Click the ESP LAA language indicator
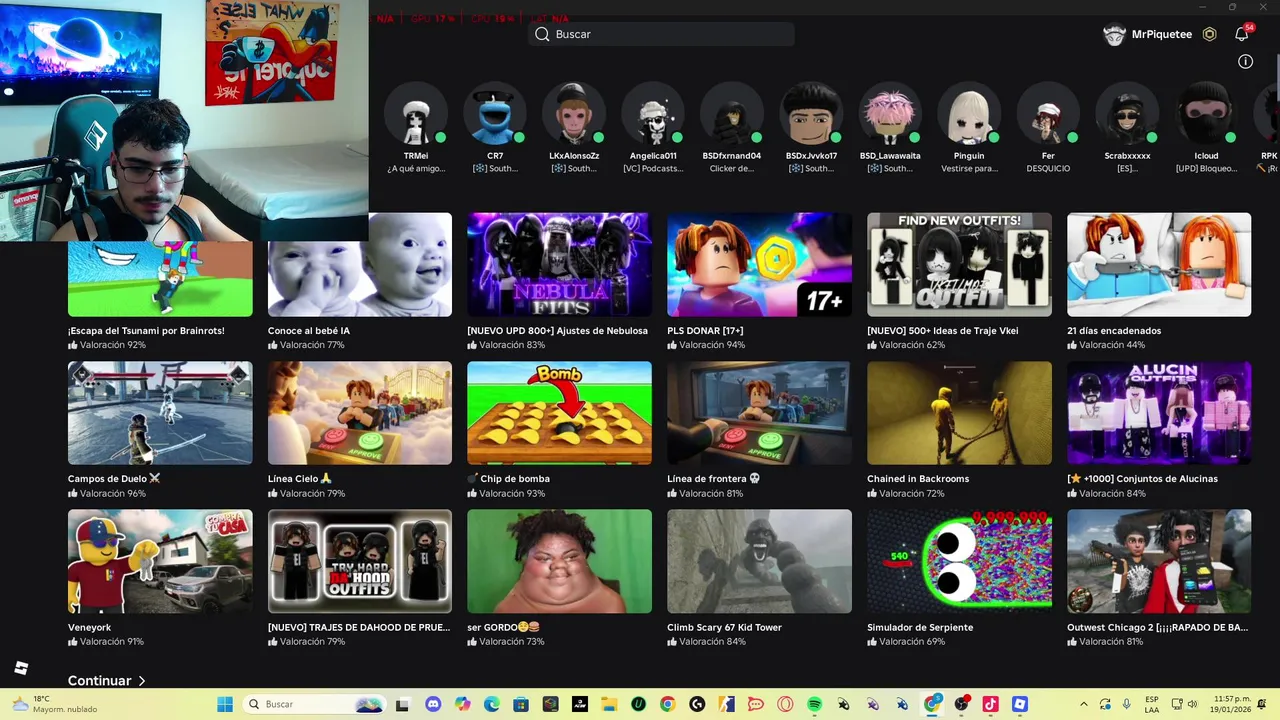1280x720 pixels. pyautogui.click(x=1152, y=704)
